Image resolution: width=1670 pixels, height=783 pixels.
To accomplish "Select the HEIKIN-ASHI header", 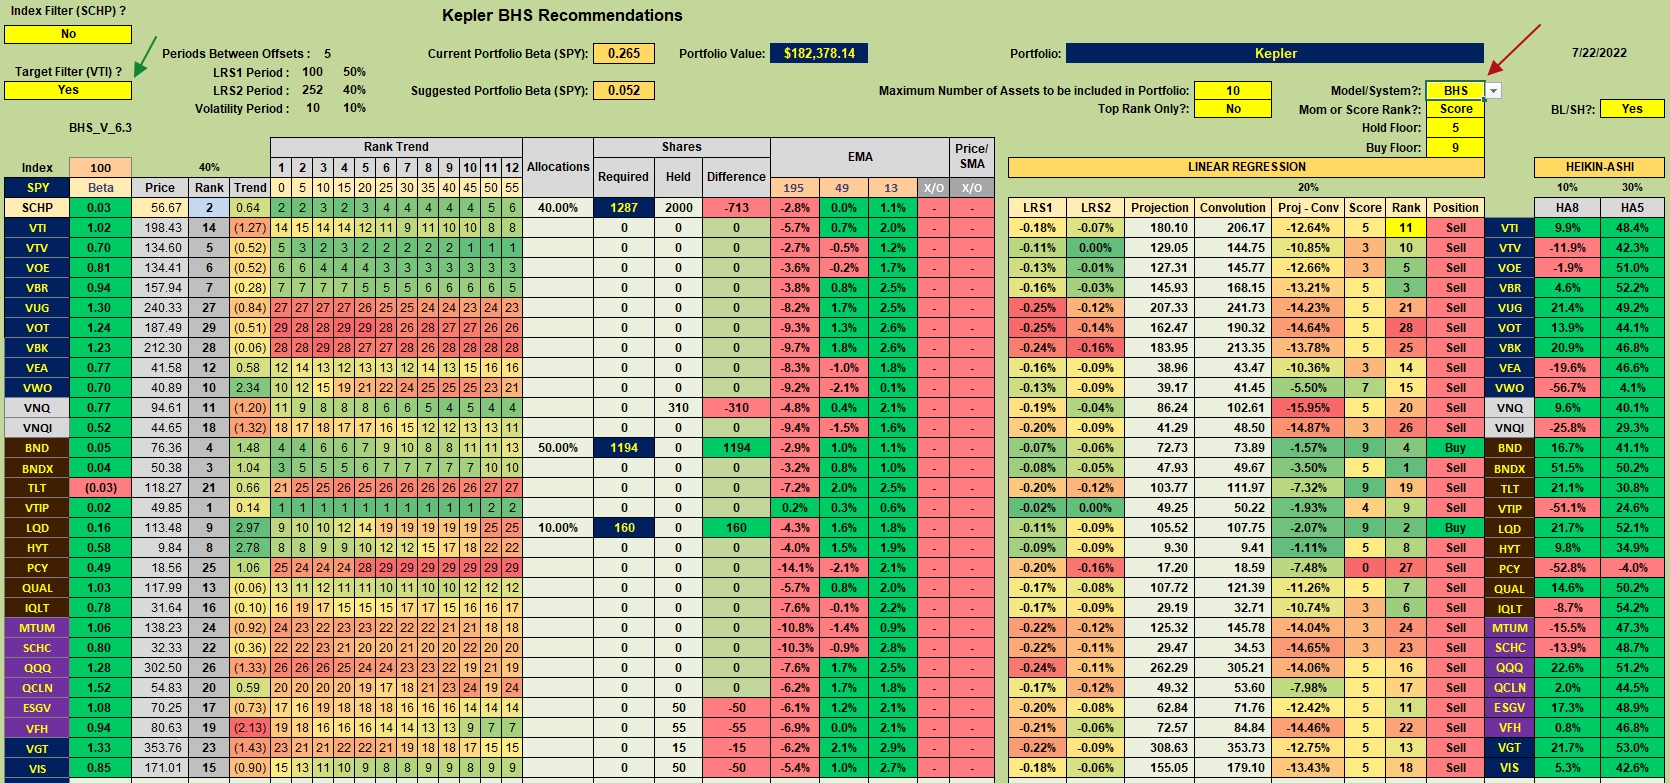I will click(x=1599, y=167).
